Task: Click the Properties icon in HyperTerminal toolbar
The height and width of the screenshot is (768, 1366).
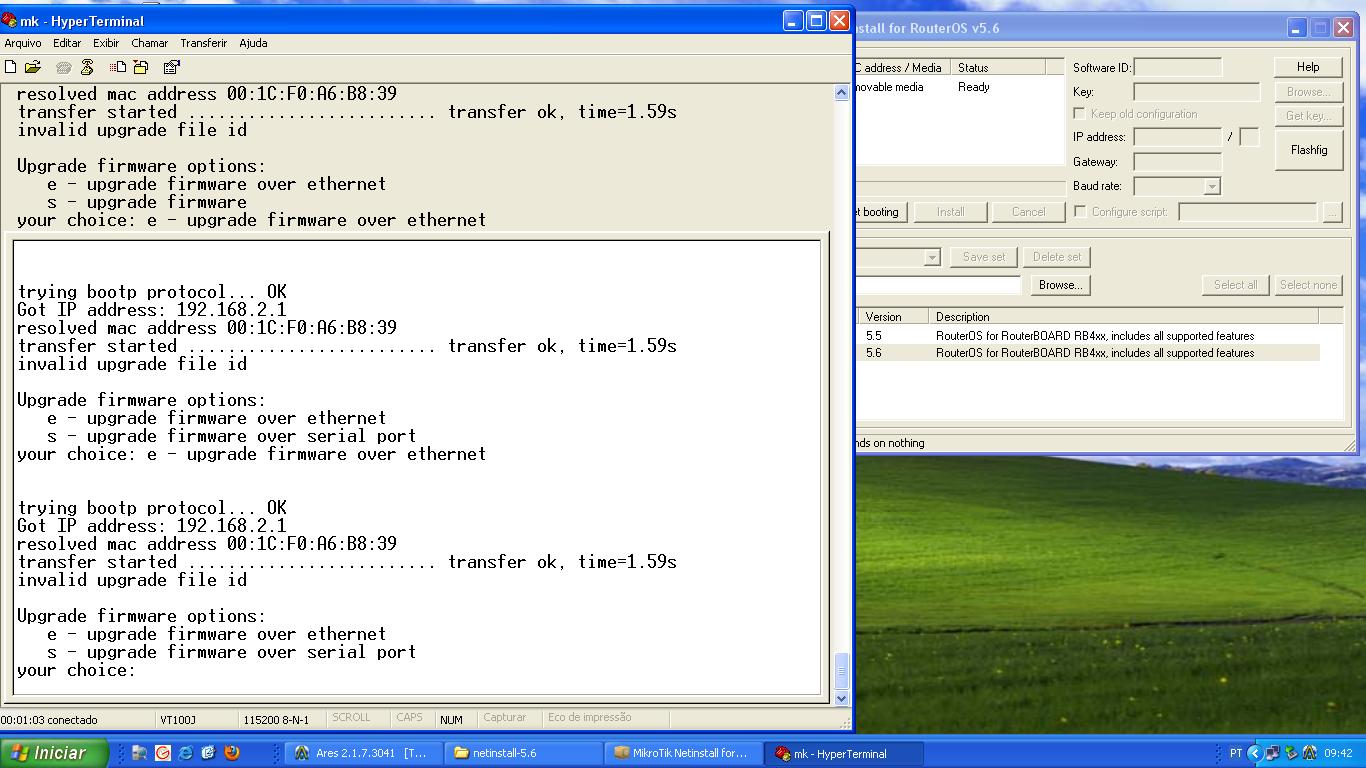Action: pos(171,67)
